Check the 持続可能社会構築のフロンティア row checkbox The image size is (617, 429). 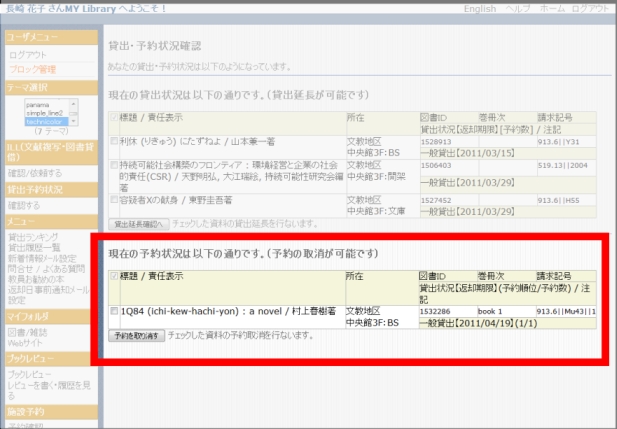114,165
